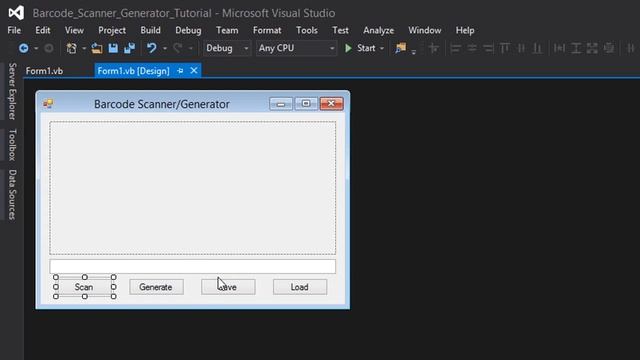Open the Test menu
This screenshot has width=640, height=360.
coord(340,30)
